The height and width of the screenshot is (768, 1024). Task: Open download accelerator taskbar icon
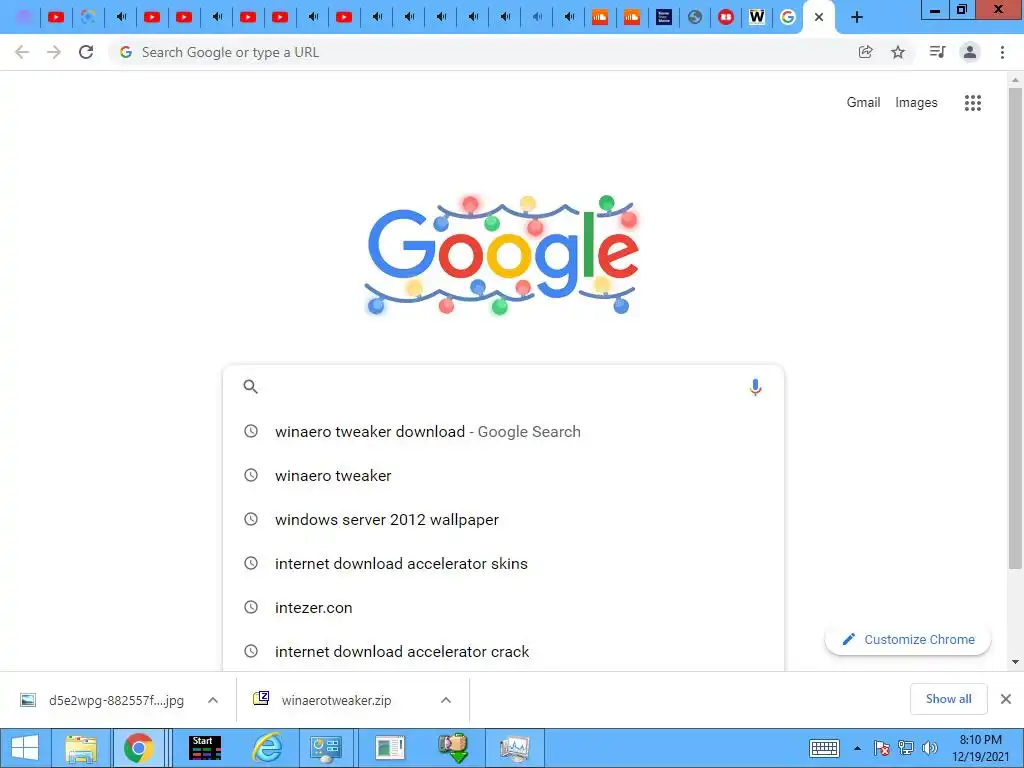(453, 748)
